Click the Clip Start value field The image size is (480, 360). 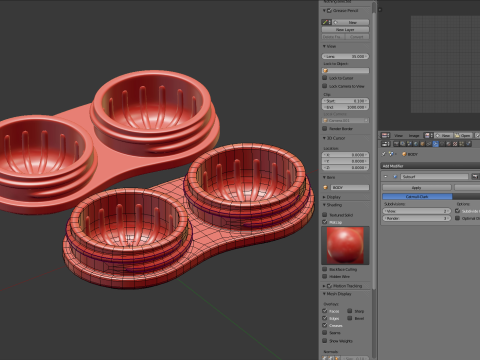coord(345,100)
